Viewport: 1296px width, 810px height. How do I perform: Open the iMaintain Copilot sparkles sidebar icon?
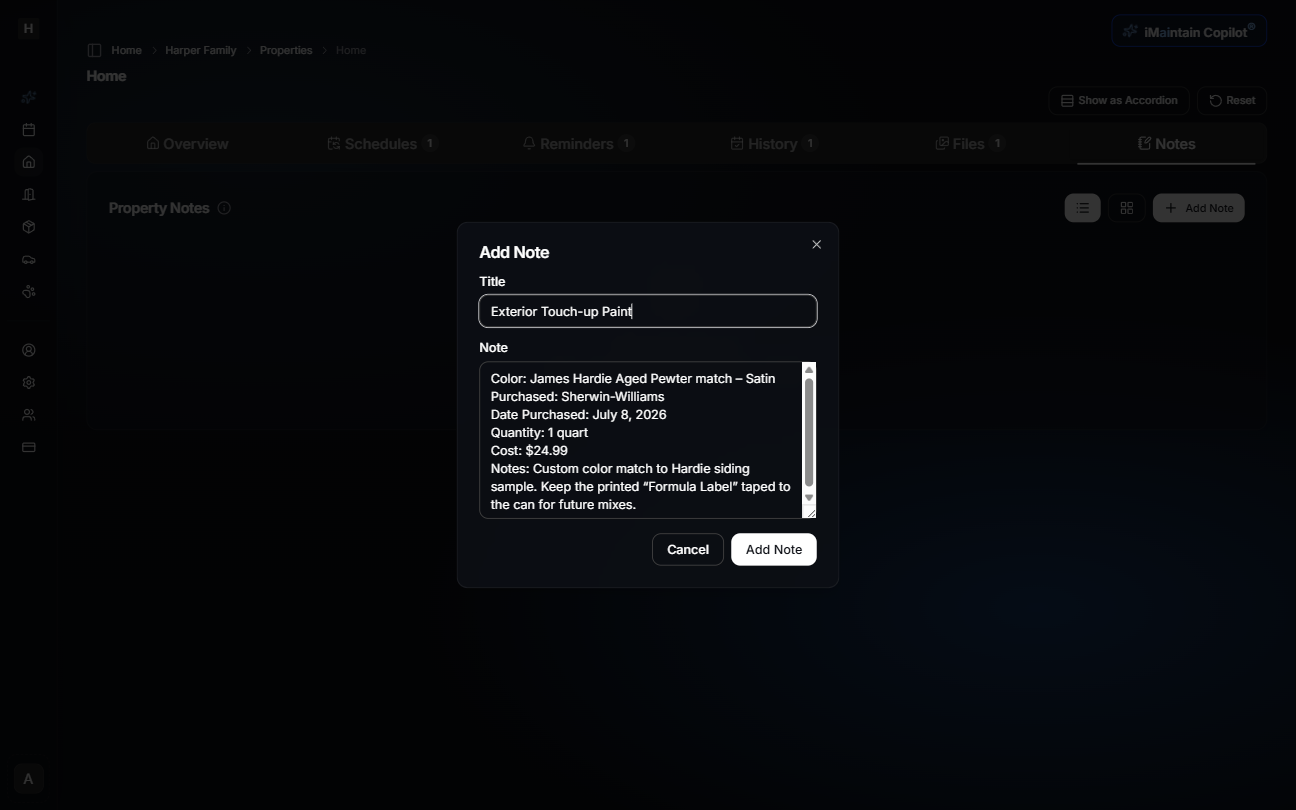click(x=28, y=97)
